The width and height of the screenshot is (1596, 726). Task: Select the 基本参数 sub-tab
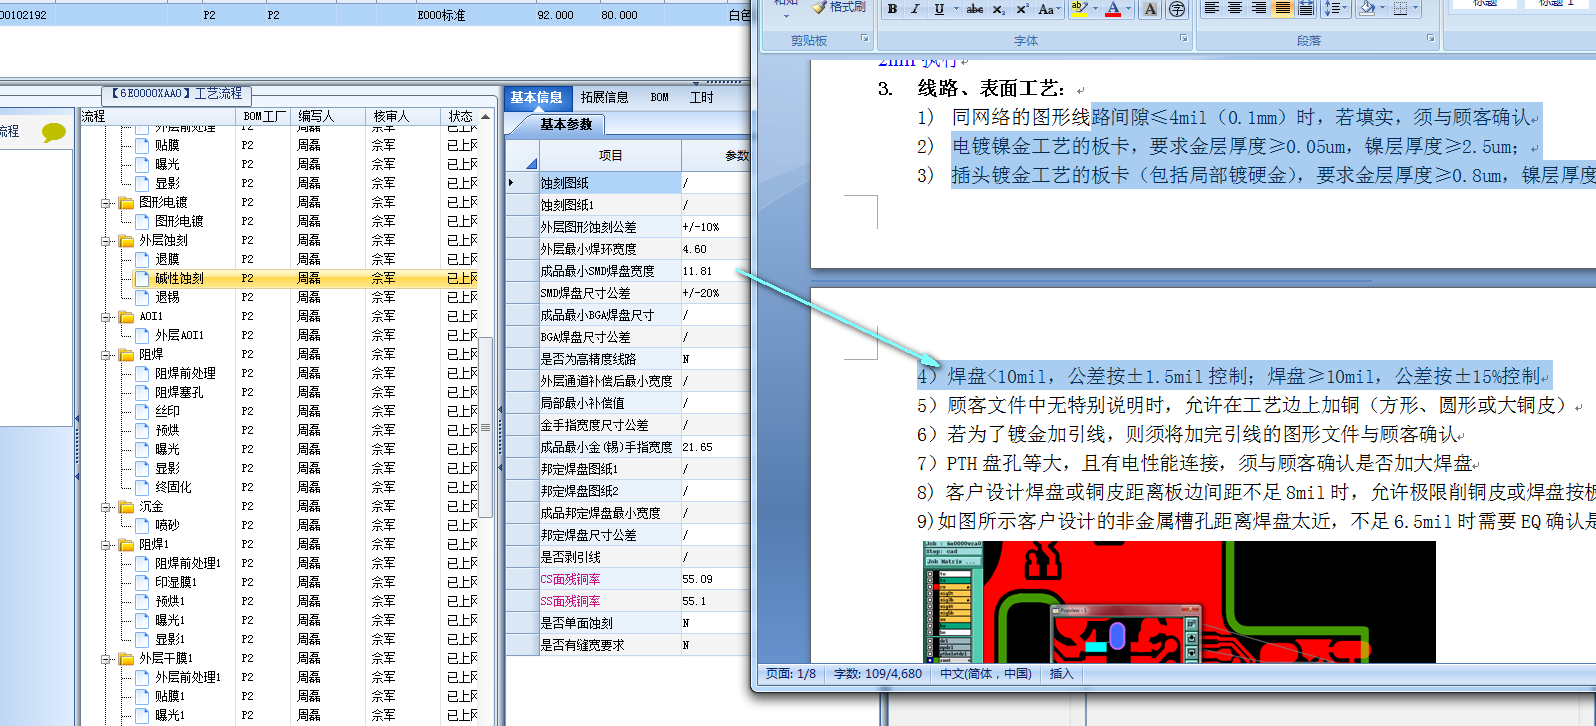pos(566,124)
